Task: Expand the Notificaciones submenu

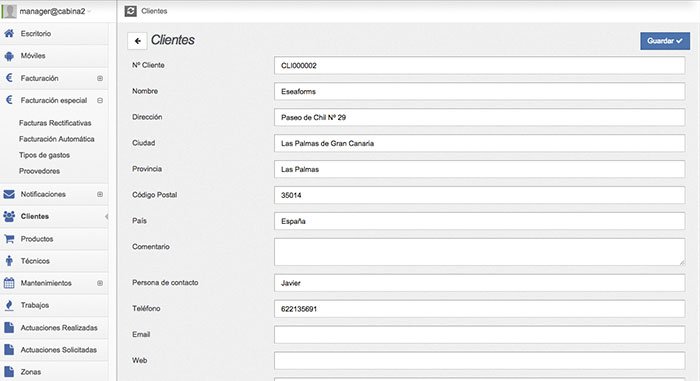Action: (x=100, y=194)
